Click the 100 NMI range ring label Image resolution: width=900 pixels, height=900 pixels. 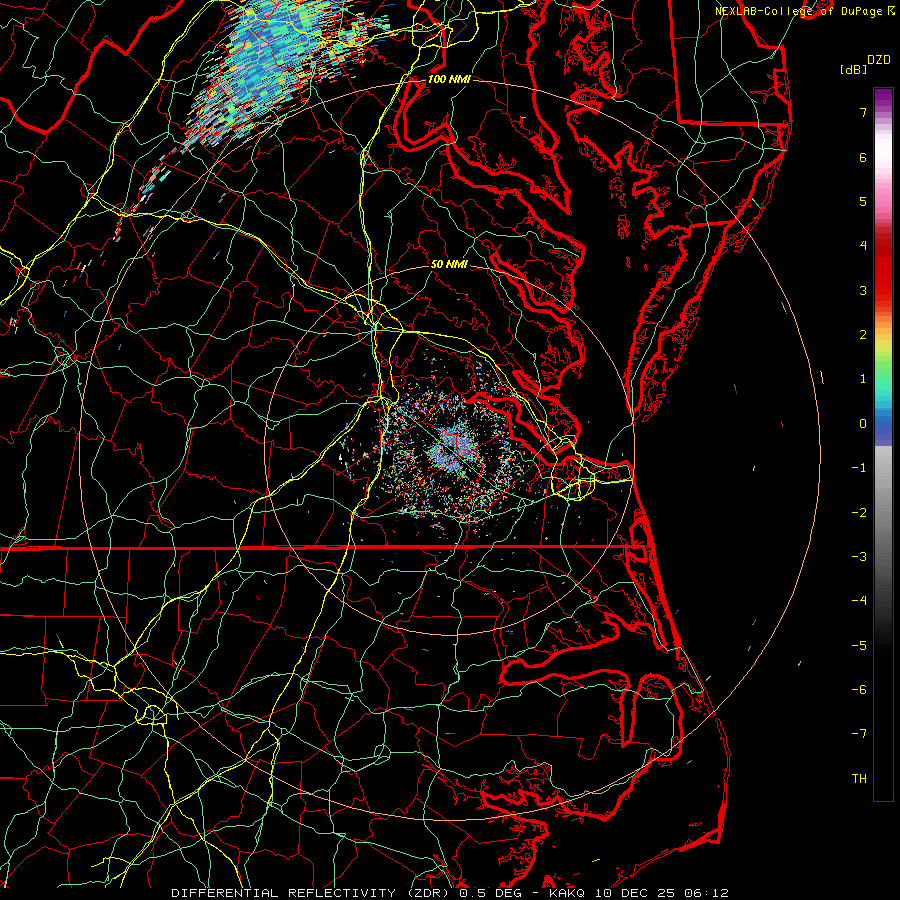449,79
